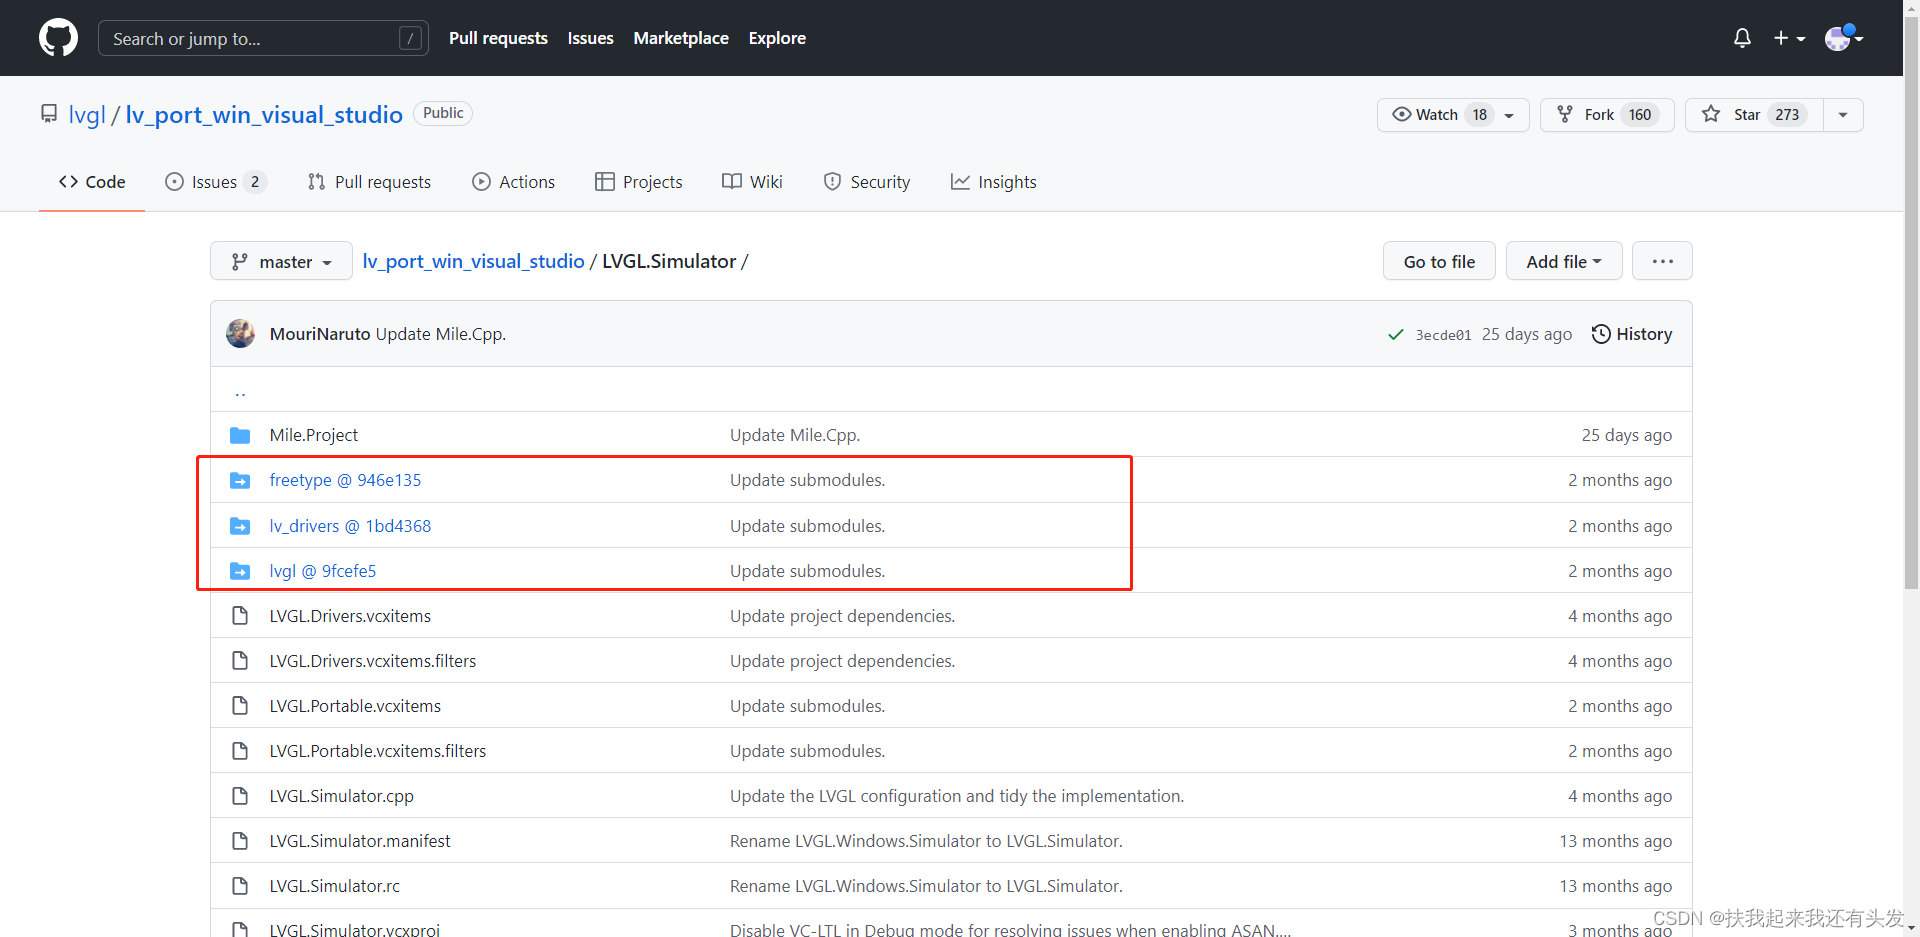Open LVGL.Simulator.rc file
The width and height of the screenshot is (1920, 937).
click(x=335, y=886)
